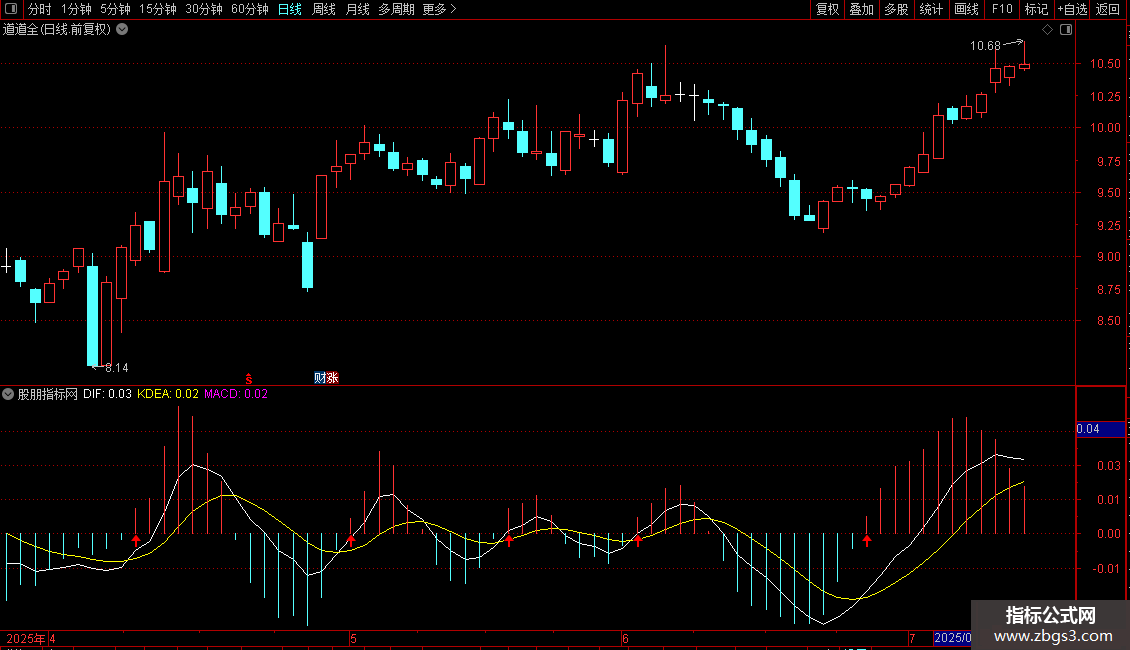The width and height of the screenshot is (1130, 650).
Task: Click the 复权 button
Action: click(x=827, y=9)
